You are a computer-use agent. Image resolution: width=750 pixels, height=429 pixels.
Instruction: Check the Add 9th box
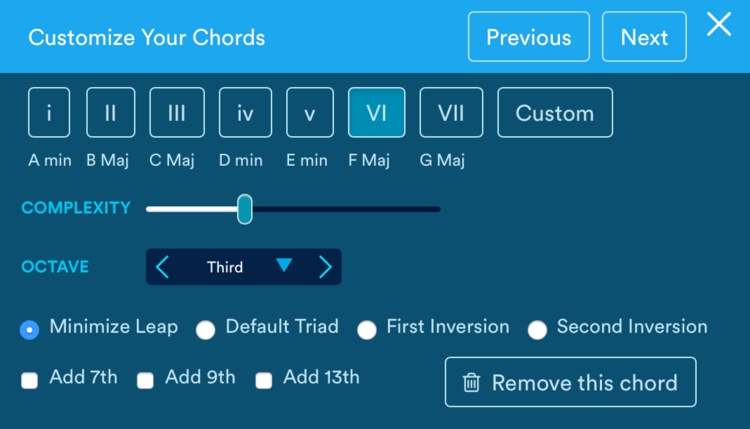145,380
